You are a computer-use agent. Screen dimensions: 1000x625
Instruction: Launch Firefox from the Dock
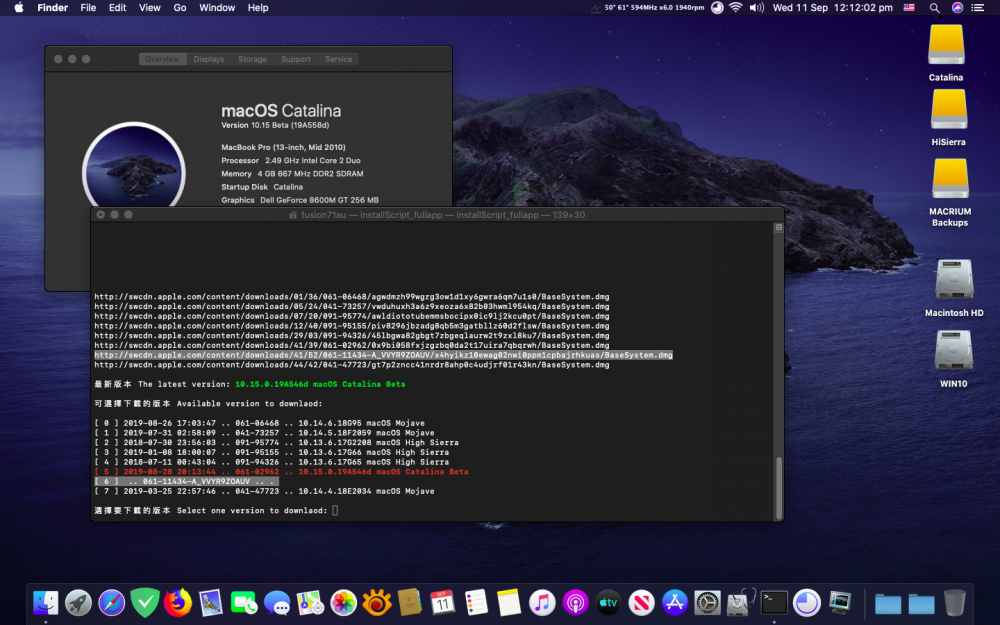[178, 602]
